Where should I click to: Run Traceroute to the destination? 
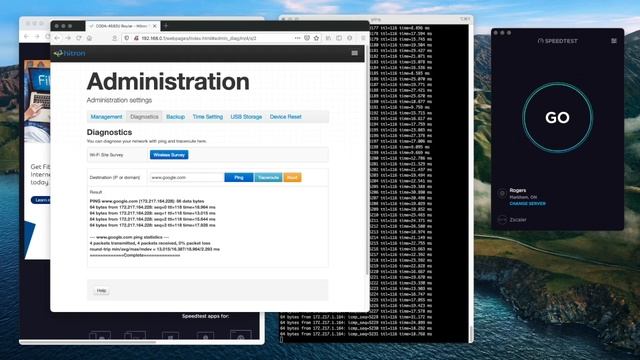[268, 177]
